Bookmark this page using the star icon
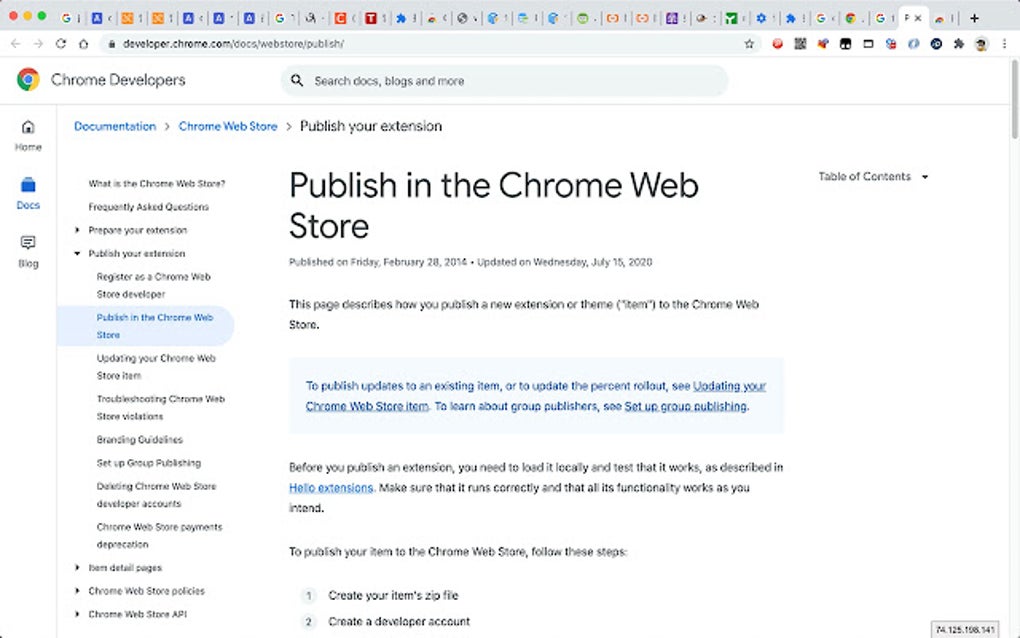The image size is (1020, 638). pyautogui.click(x=749, y=43)
